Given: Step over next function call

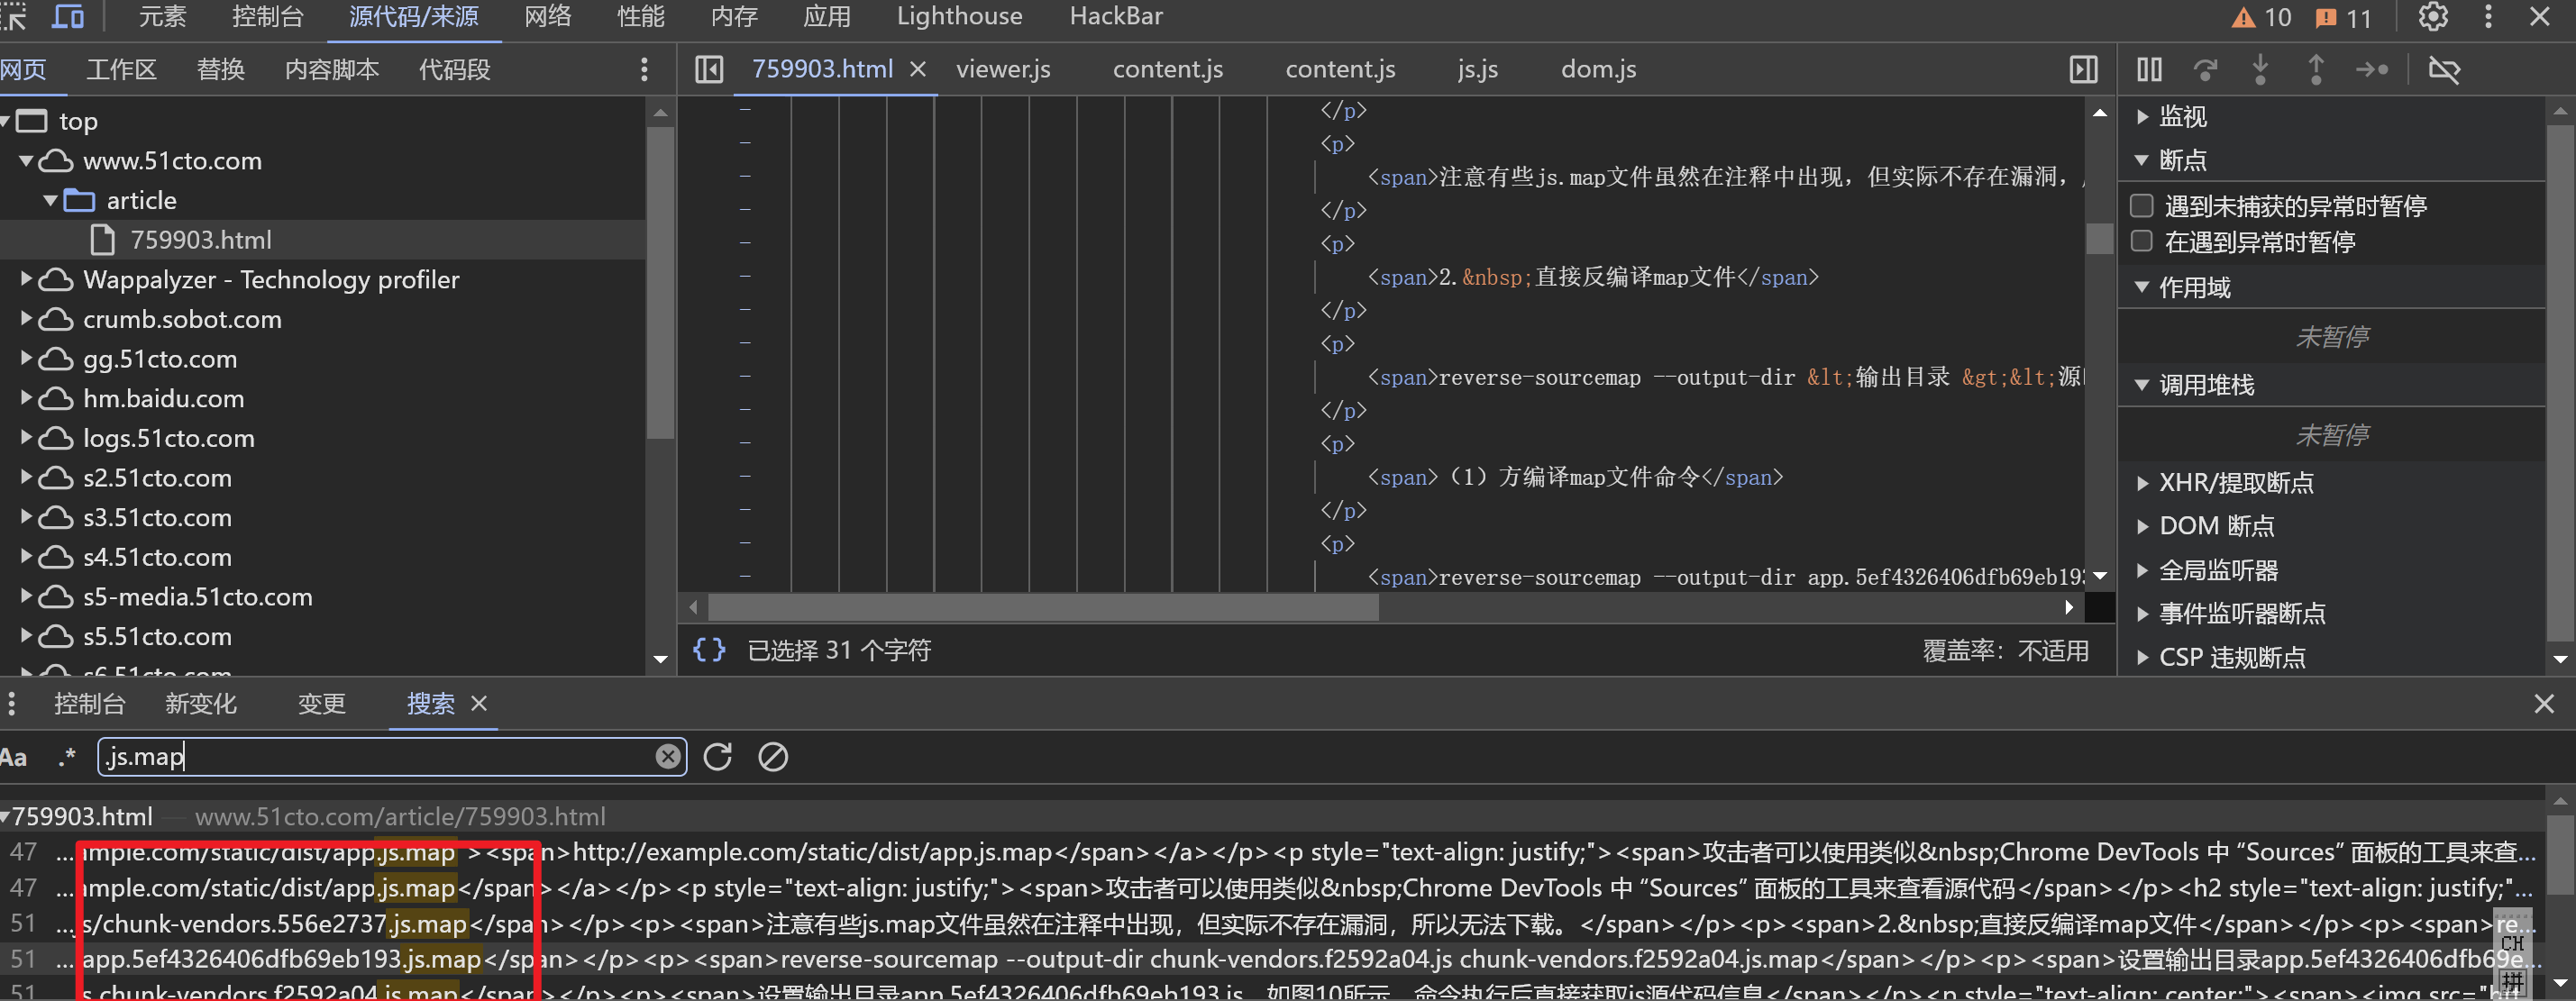Looking at the screenshot, I should click(2205, 69).
